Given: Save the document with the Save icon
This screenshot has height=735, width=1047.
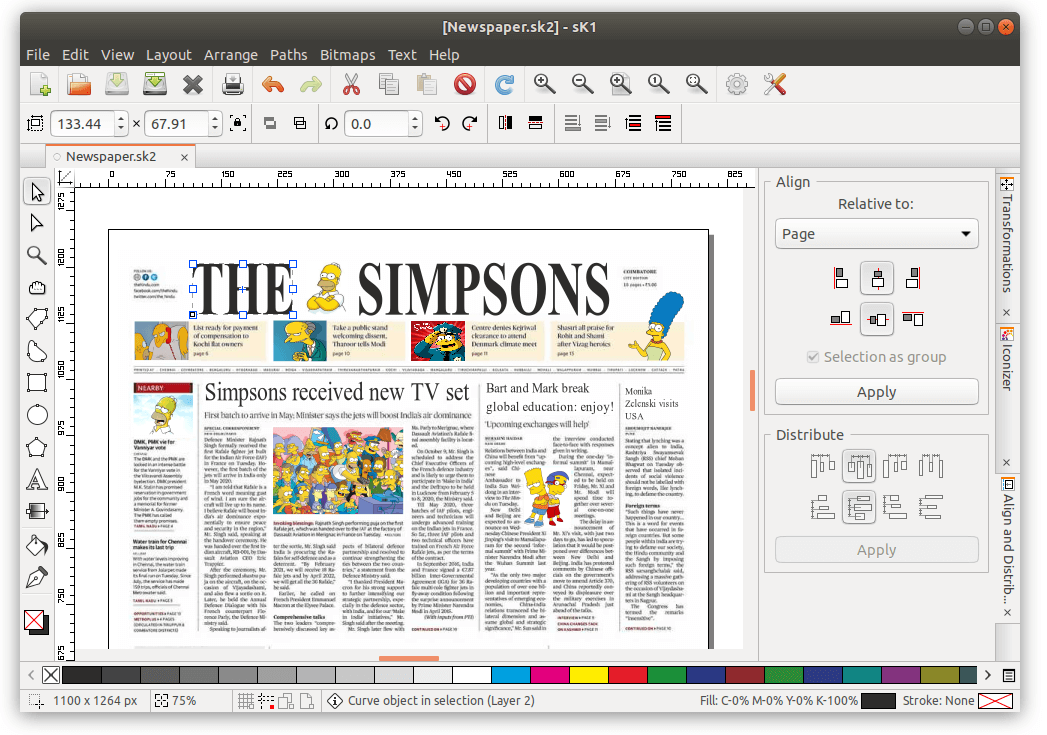Looking at the screenshot, I should click(117, 85).
